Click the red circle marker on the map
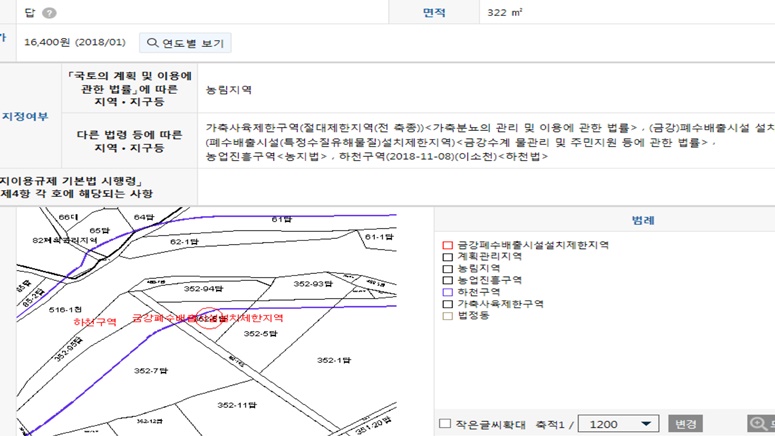Image resolution: width=775 pixels, height=436 pixels. tap(210, 318)
